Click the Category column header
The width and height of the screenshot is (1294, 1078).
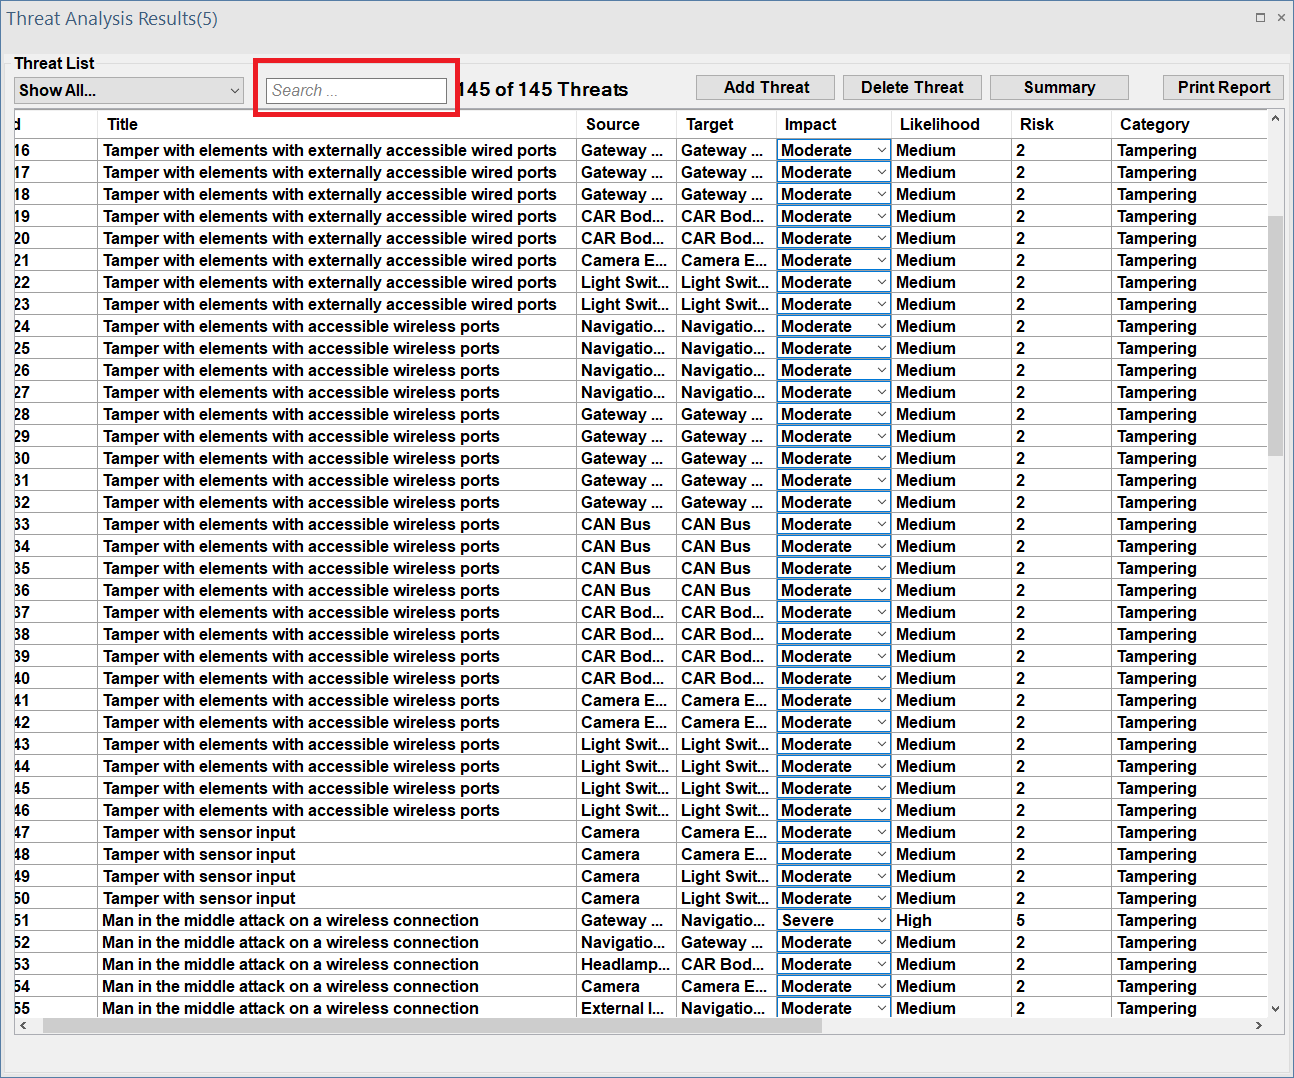click(1154, 124)
